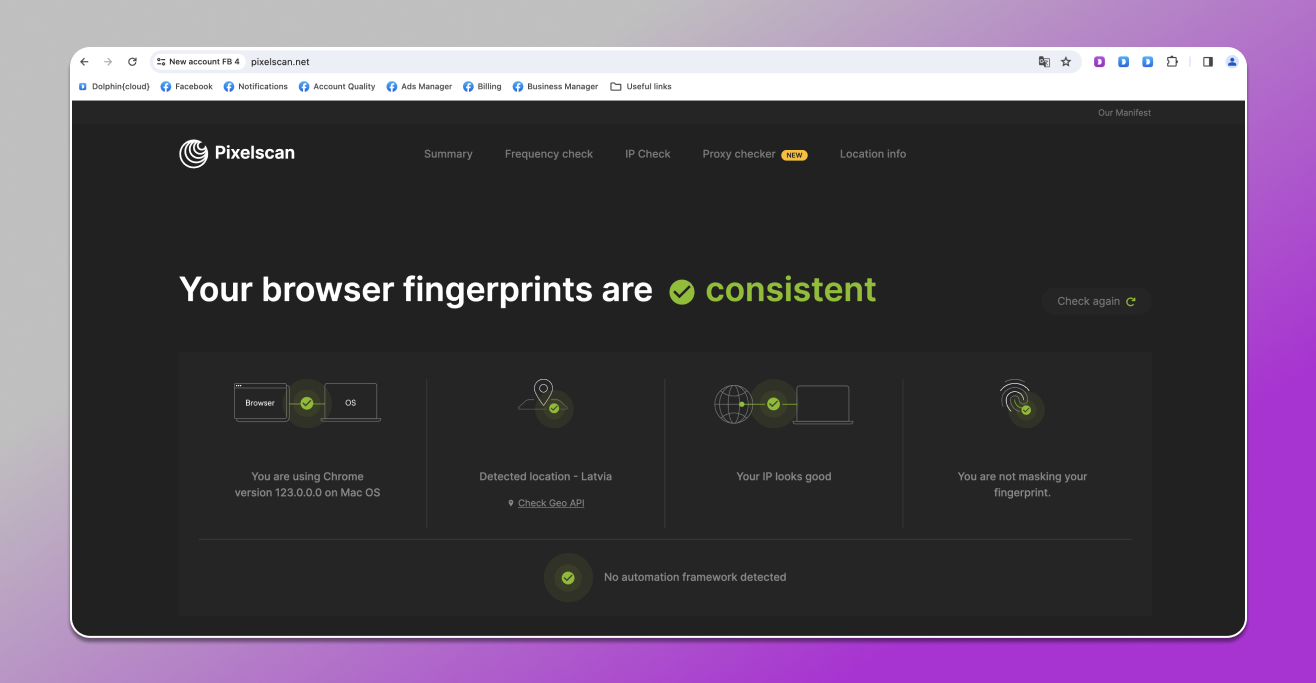
Task: Click the Pixelscan logo
Action: (x=237, y=153)
